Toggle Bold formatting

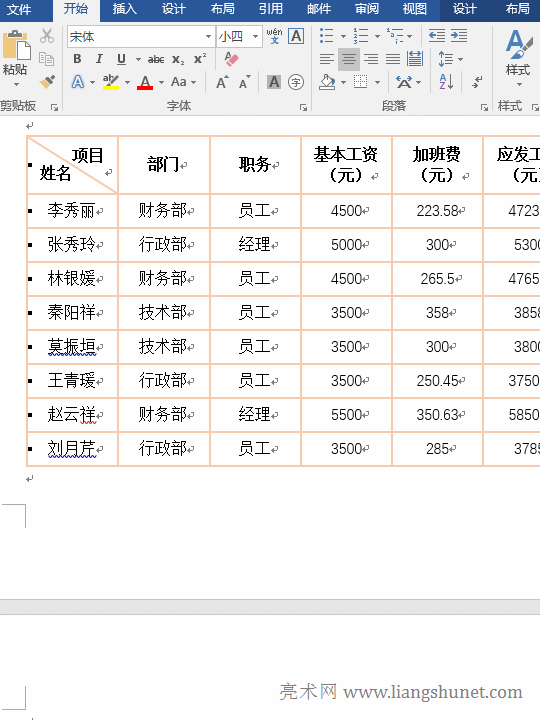click(77, 59)
